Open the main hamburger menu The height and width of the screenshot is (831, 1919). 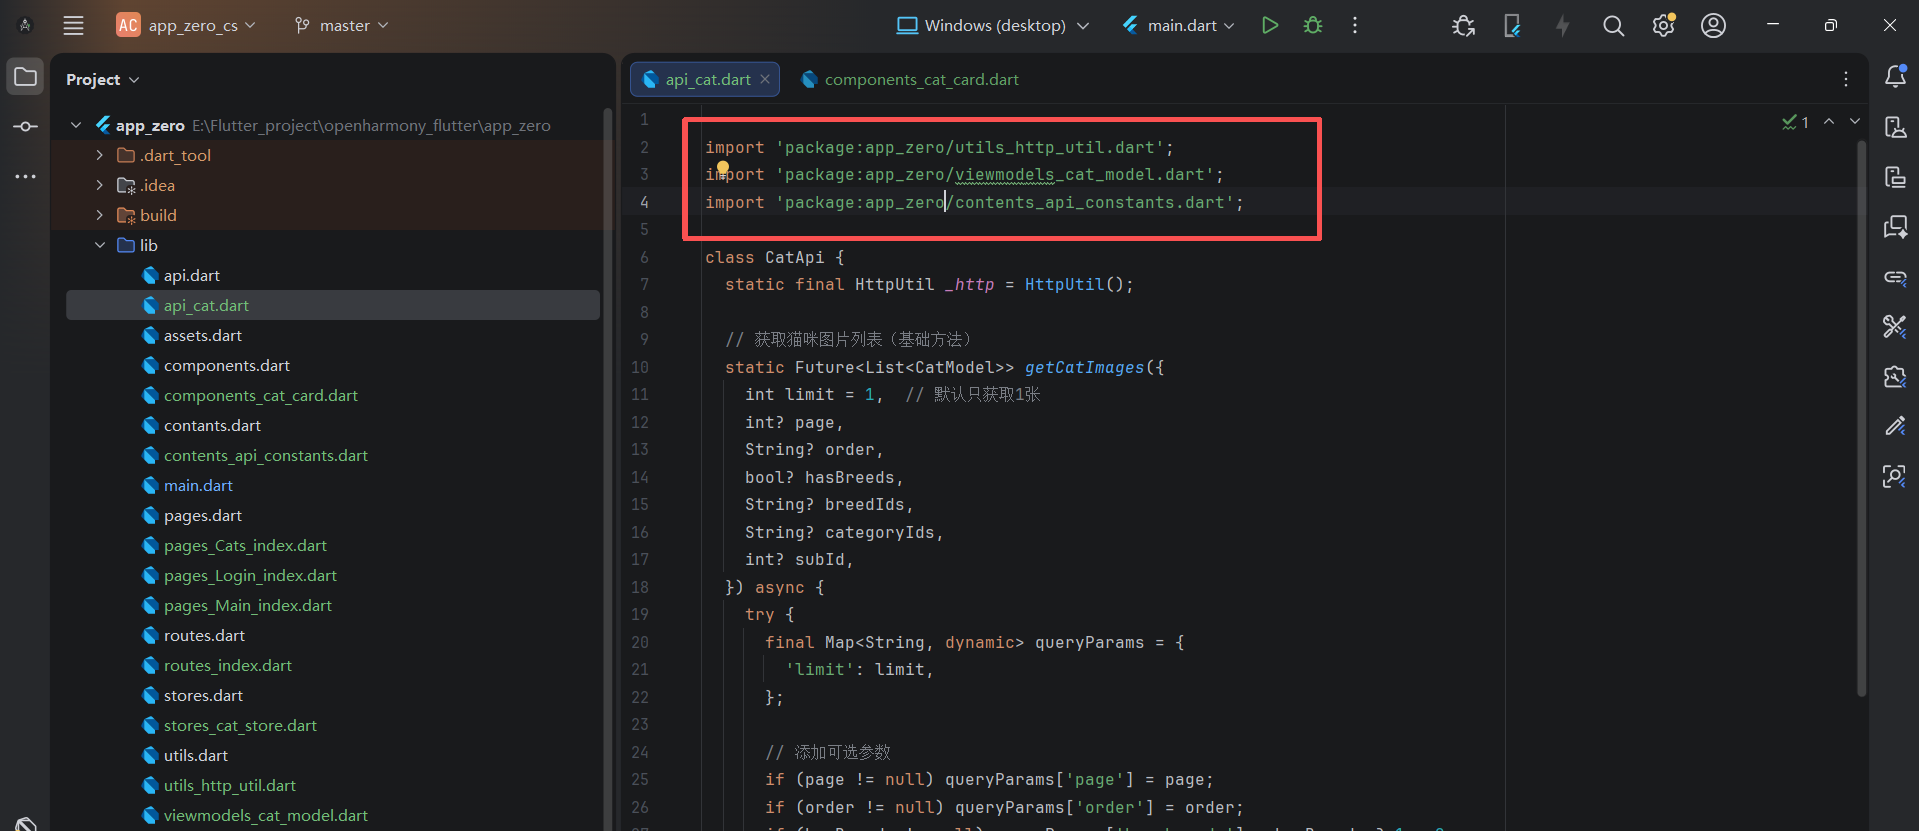point(73,26)
